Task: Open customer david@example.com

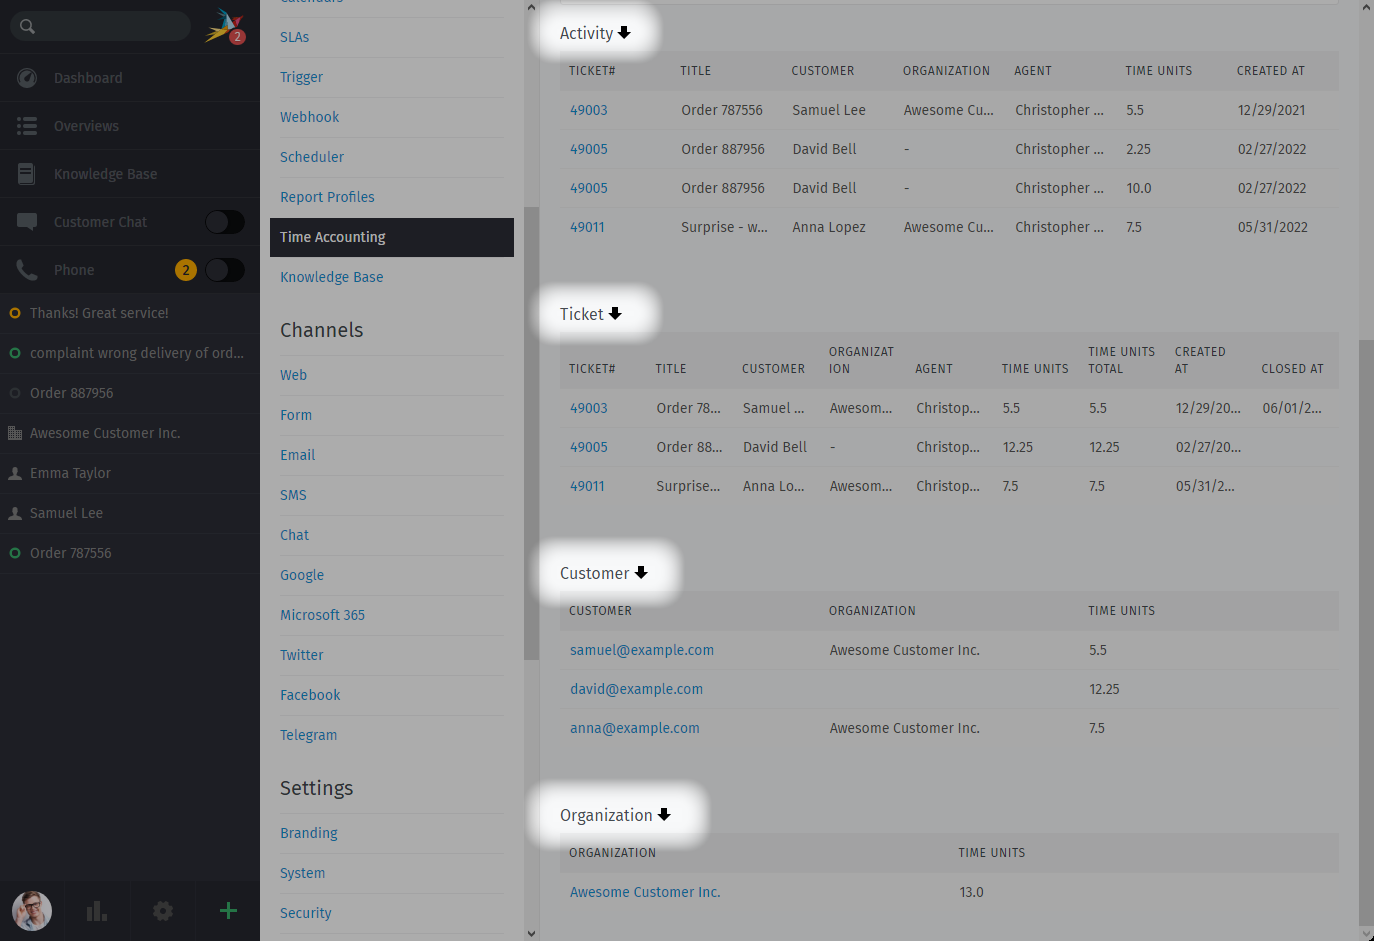Action: pos(636,689)
